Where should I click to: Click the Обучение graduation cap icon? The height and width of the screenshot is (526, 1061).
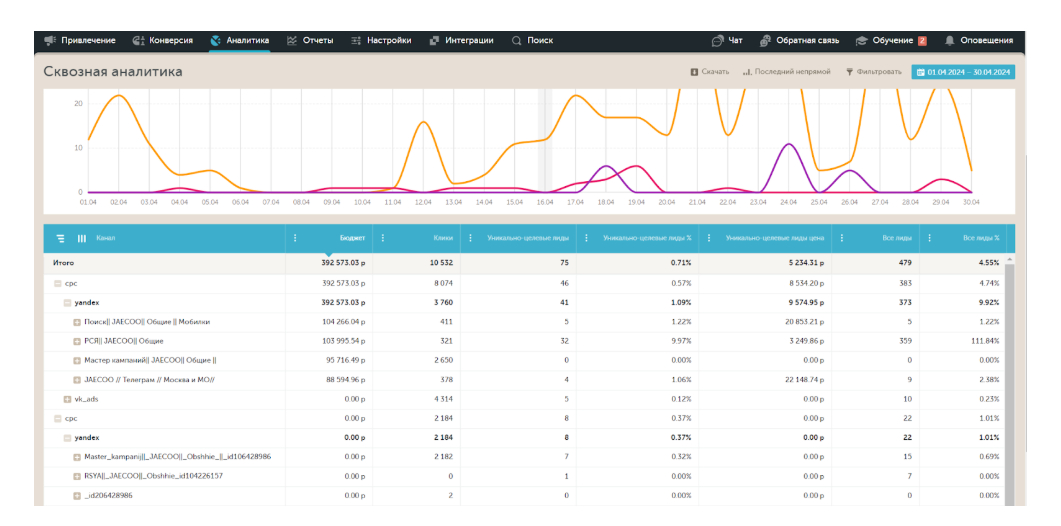(x=861, y=41)
